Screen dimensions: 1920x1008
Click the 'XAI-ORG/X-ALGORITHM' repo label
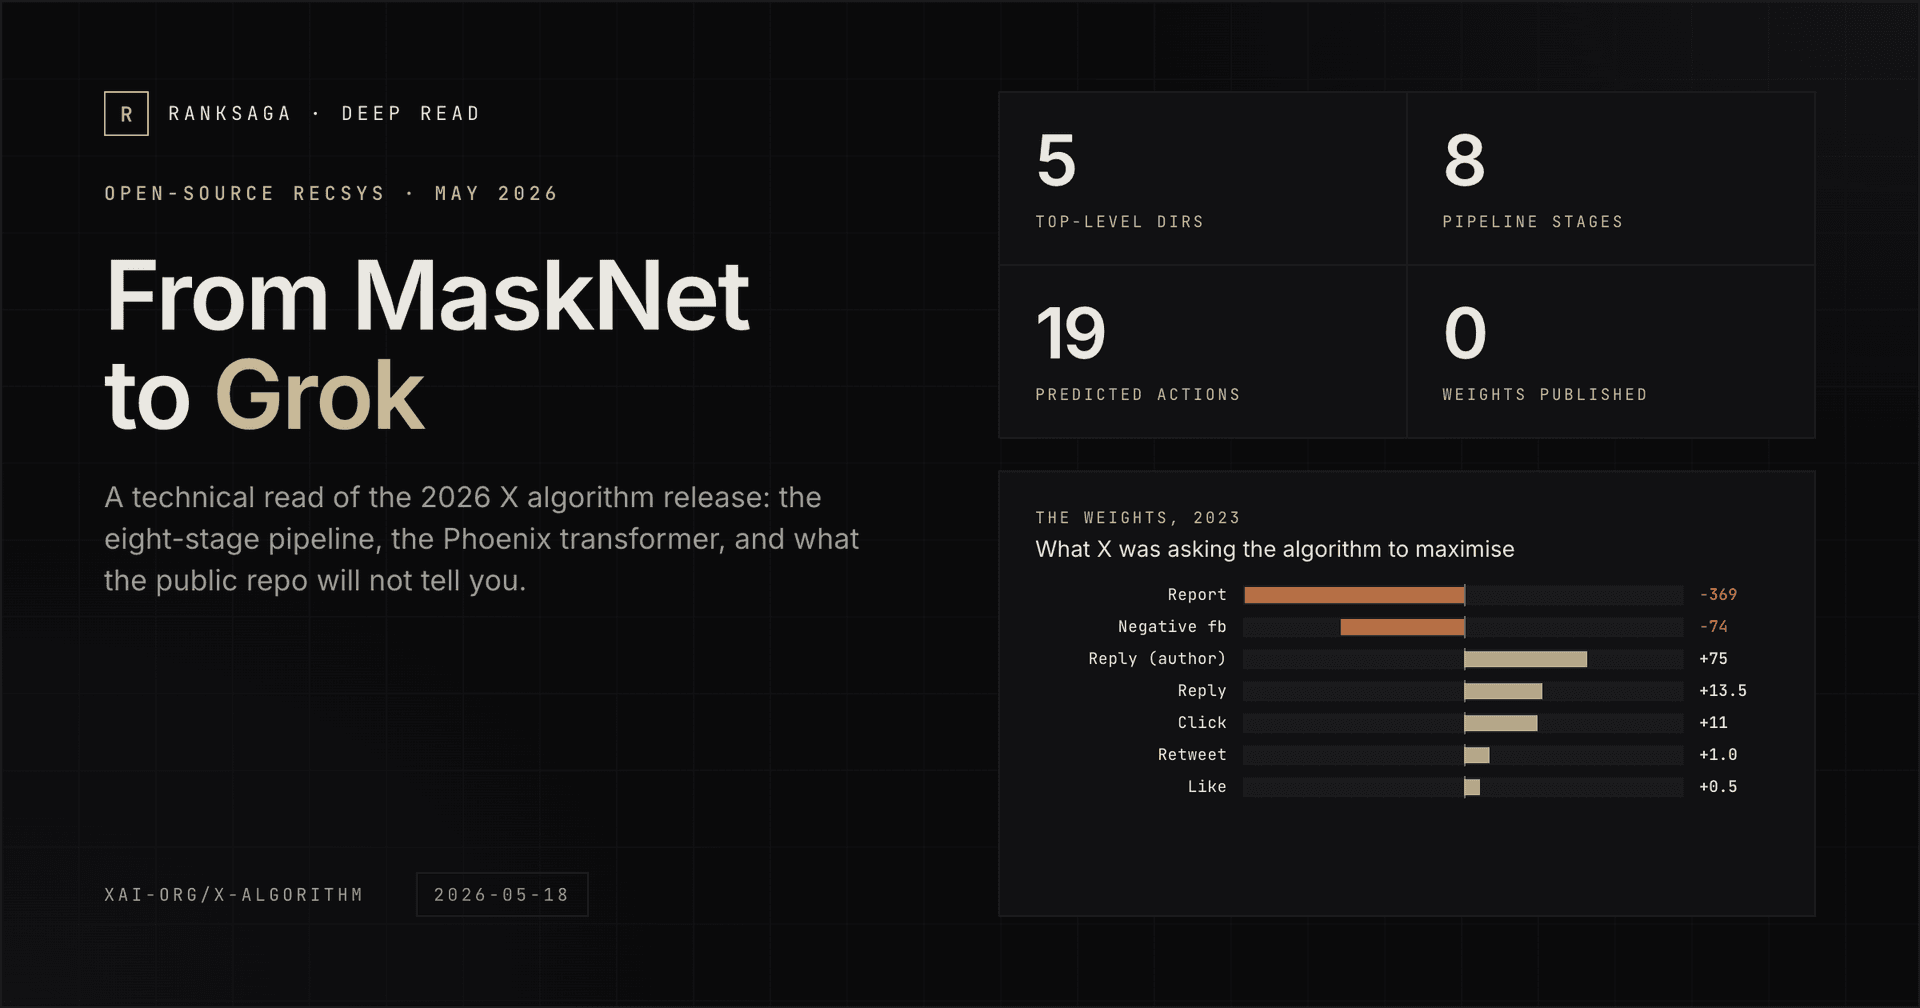(x=234, y=894)
